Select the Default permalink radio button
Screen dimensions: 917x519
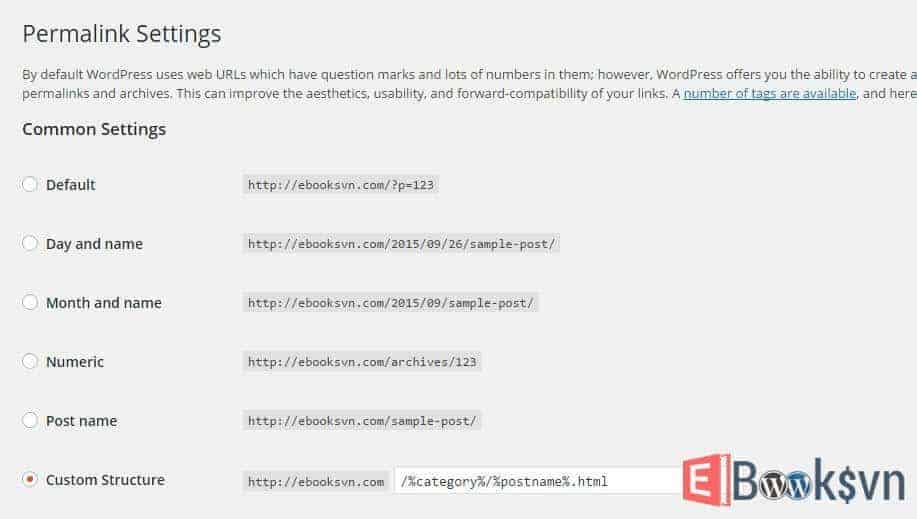[x=30, y=184]
